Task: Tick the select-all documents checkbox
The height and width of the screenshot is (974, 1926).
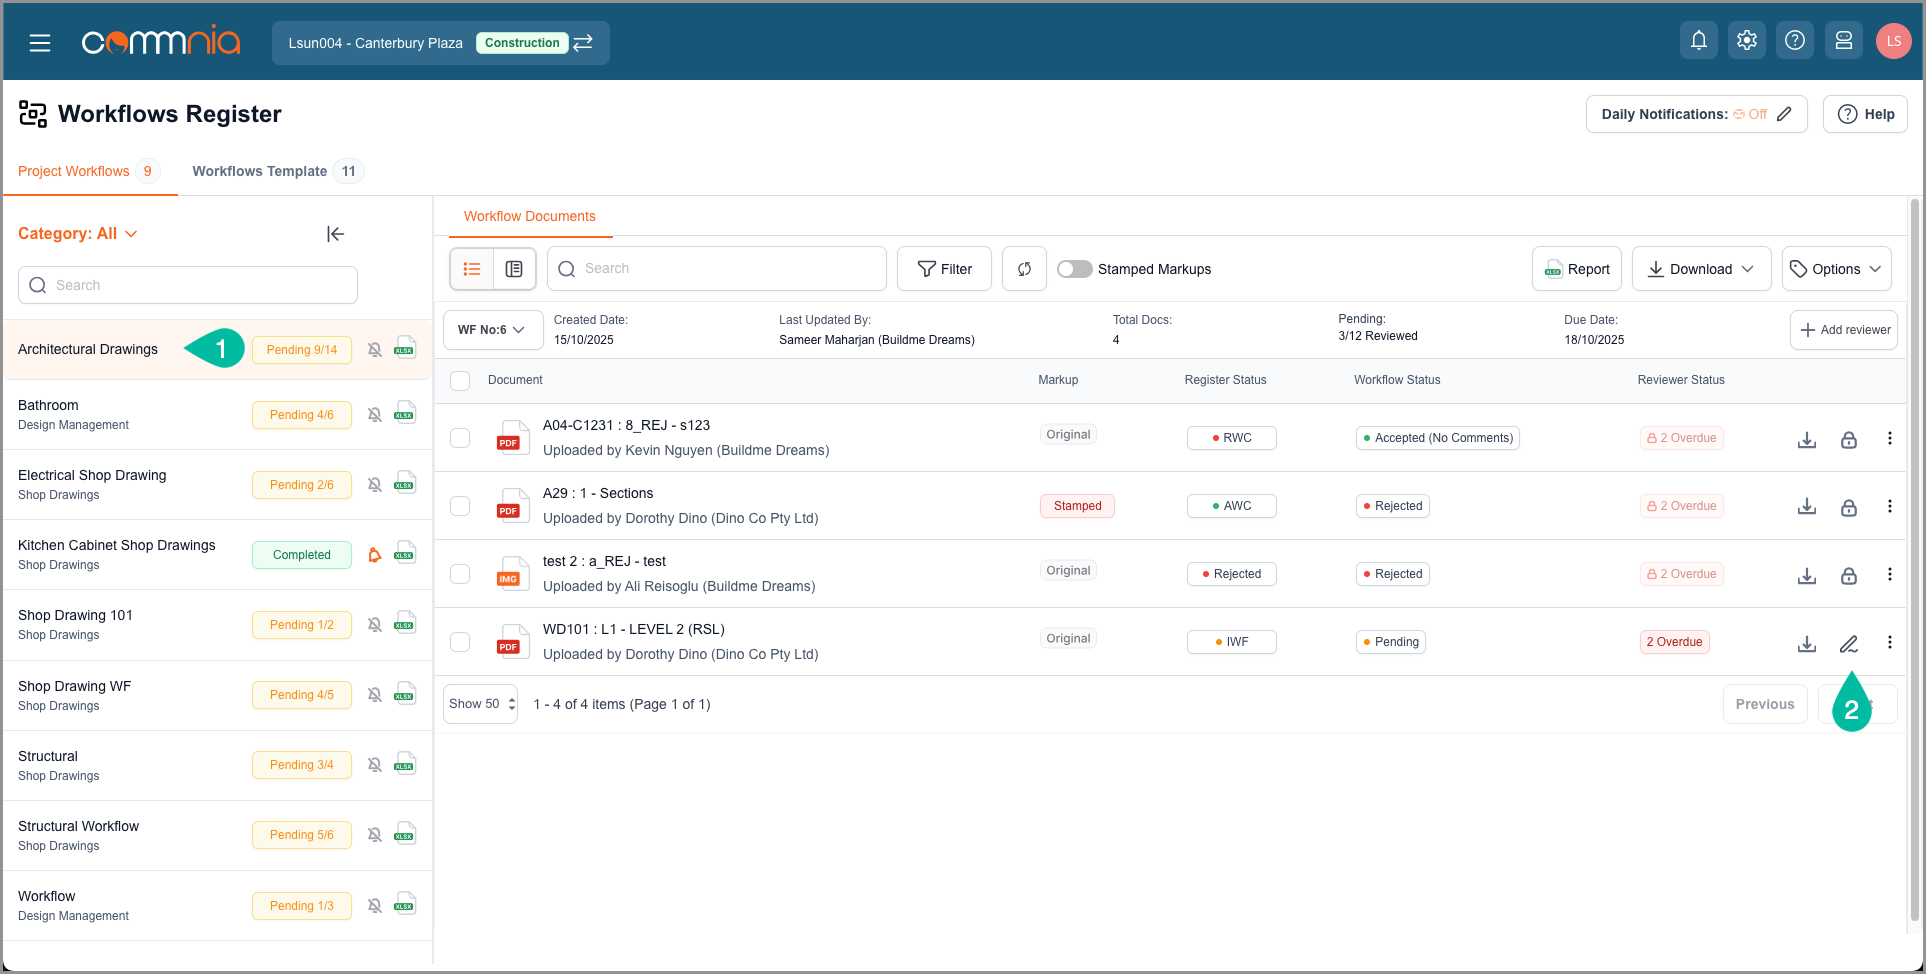Action: click(460, 381)
